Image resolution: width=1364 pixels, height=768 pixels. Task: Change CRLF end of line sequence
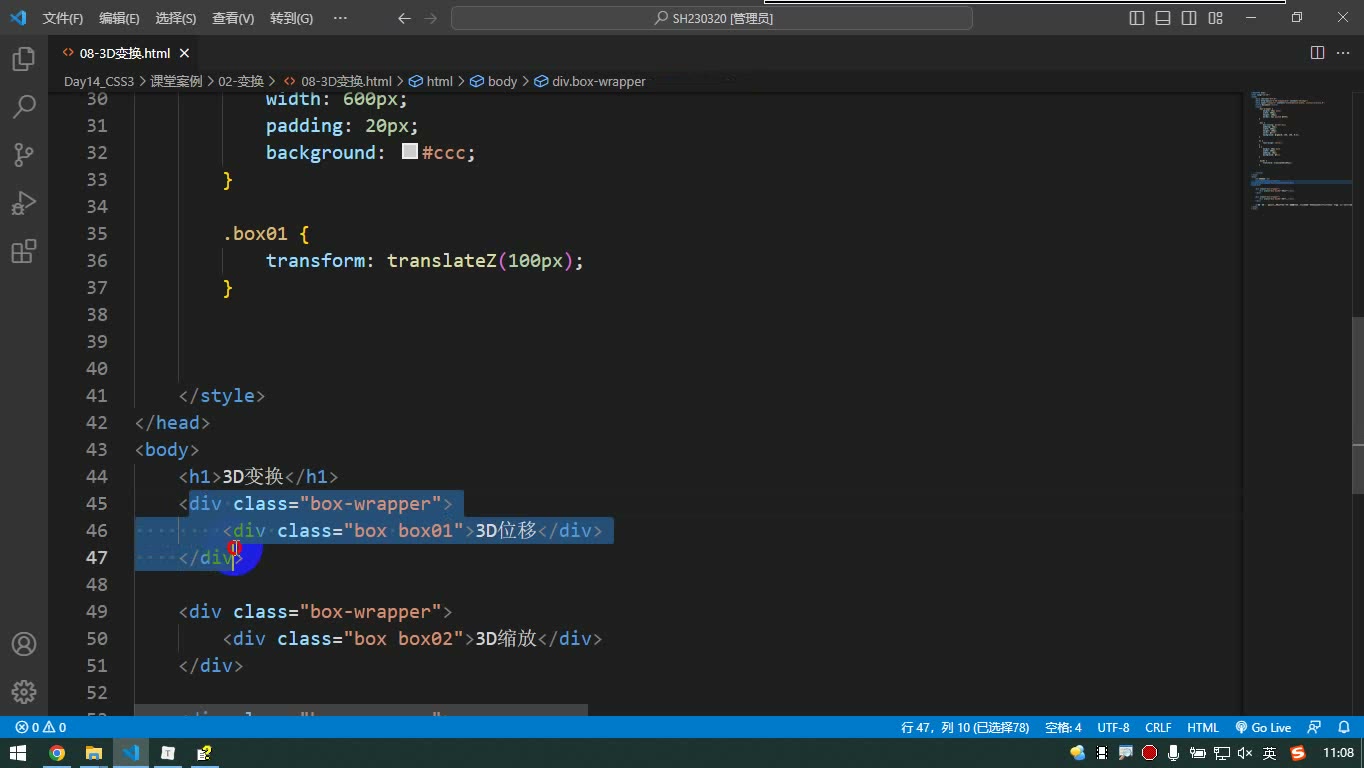click(1158, 727)
